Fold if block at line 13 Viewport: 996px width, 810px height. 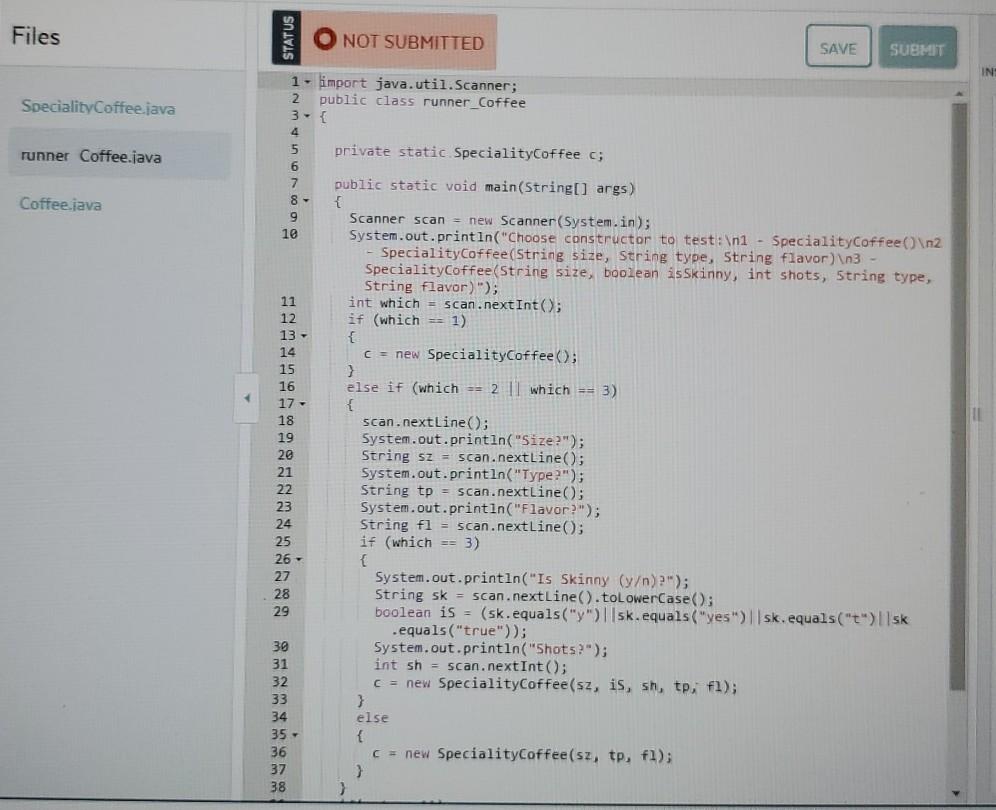tap(304, 335)
